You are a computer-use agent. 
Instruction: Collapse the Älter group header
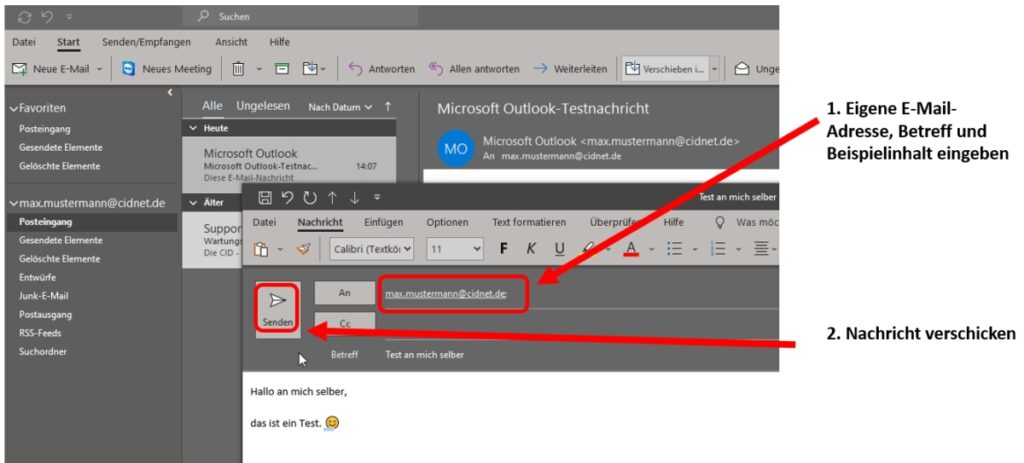pyautogui.click(x=193, y=202)
